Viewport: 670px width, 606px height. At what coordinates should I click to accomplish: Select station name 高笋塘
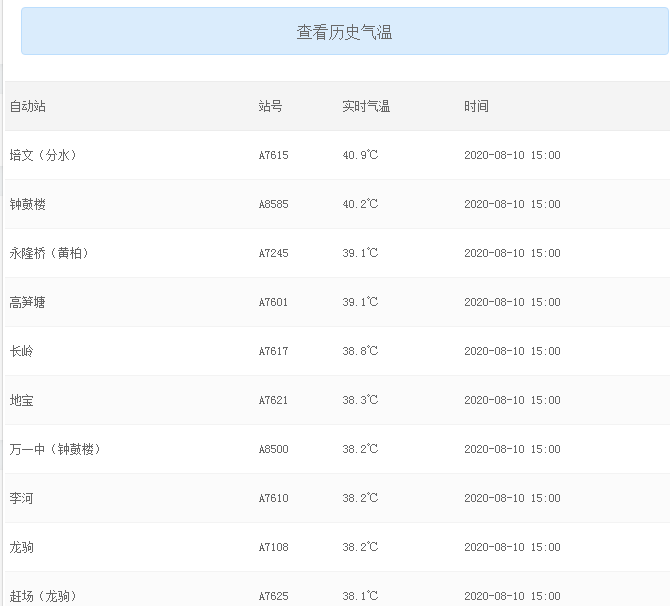(x=28, y=302)
